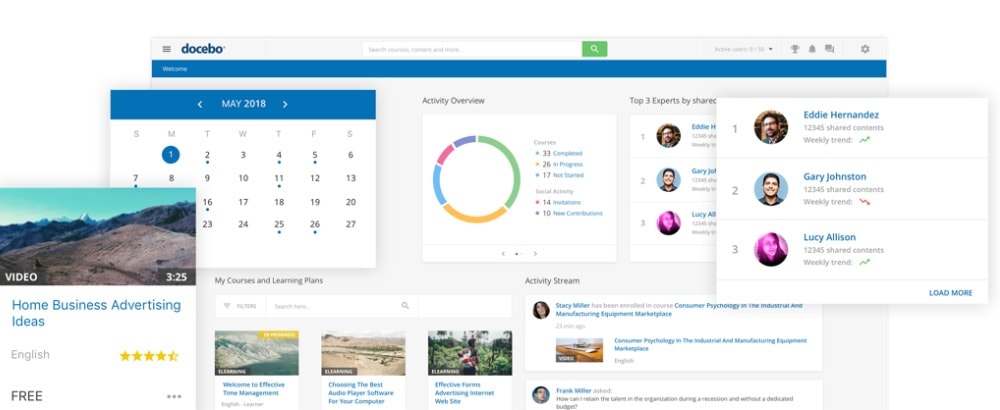Viewport: 1000px width, 410px height.
Task: Open Choosing The Best Audio Player thumbnail
Action: pos(363,353)
